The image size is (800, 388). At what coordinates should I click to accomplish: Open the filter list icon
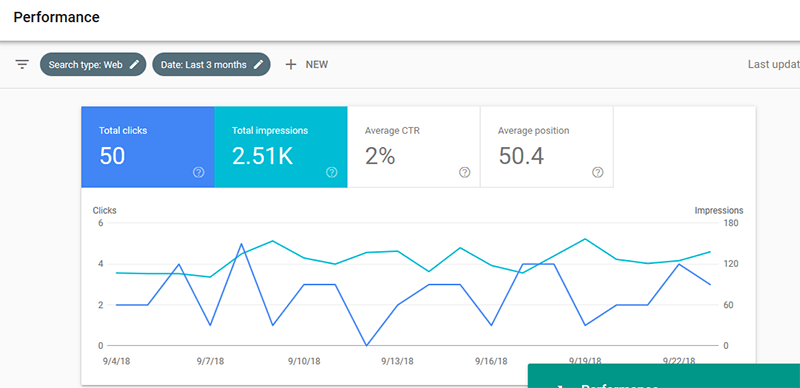[22, 64]
